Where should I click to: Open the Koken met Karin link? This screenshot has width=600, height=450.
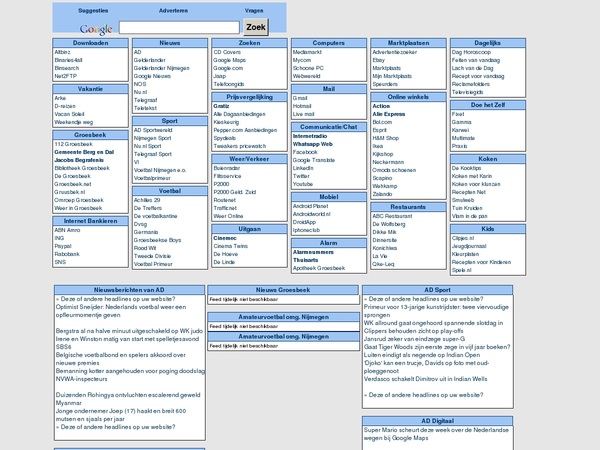(472, 176)
